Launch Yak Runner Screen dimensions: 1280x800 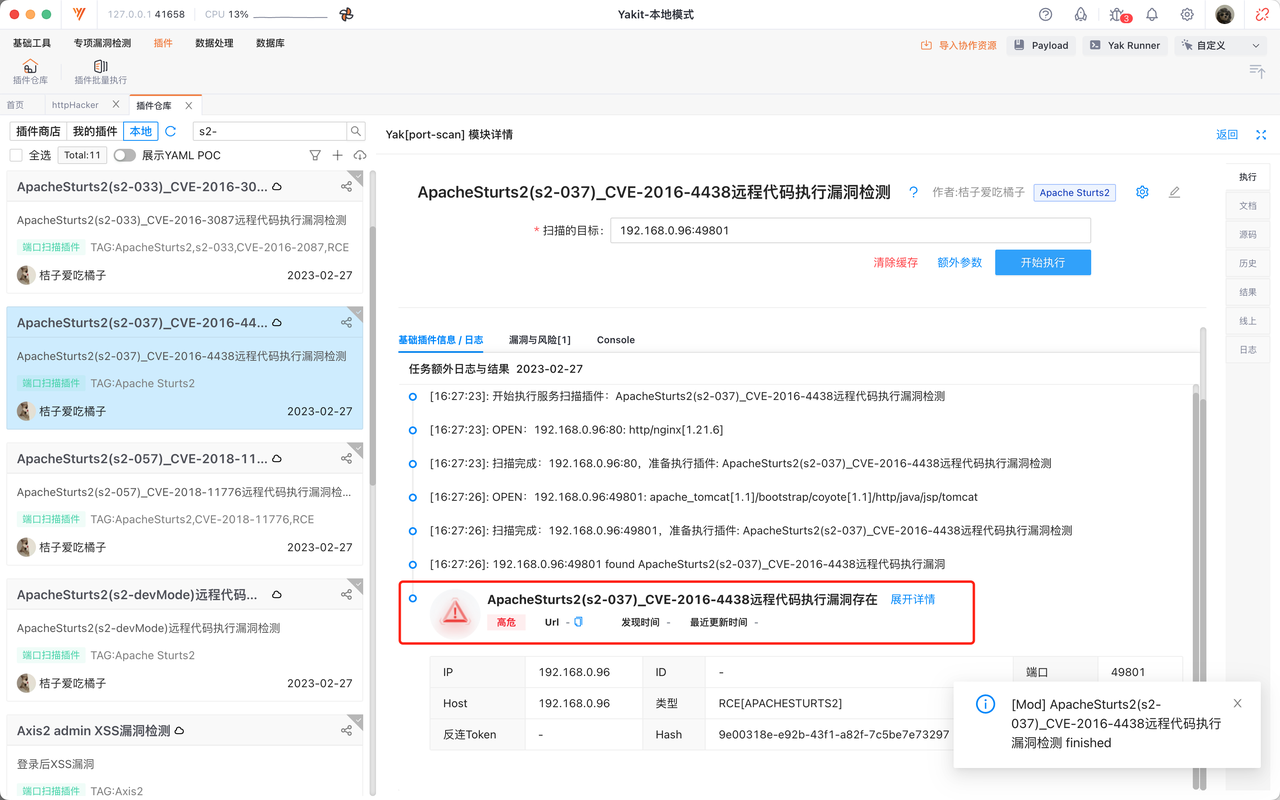point(1125,45)
